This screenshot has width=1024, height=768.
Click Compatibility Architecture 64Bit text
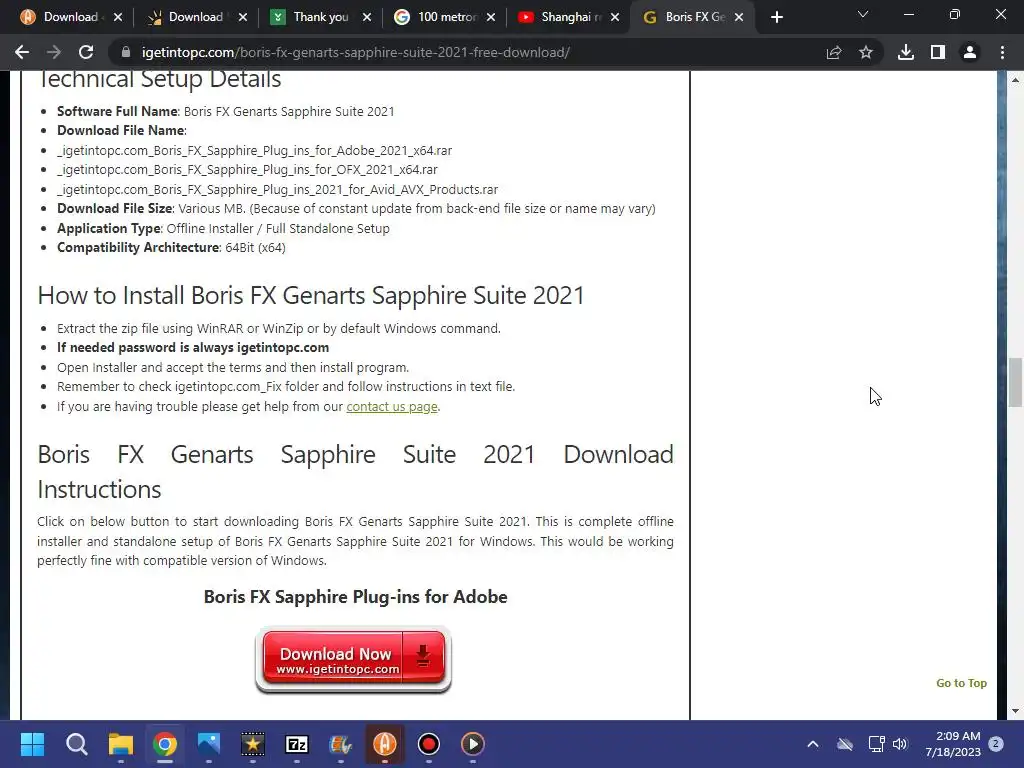pyautogui.click(x=171, y=248)
